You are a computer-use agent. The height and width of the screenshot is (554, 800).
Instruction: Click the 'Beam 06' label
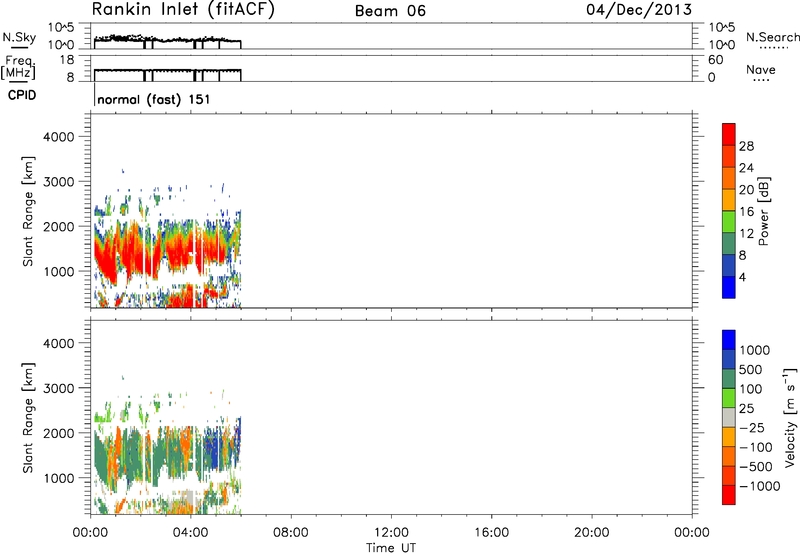[x=390, y=11]
